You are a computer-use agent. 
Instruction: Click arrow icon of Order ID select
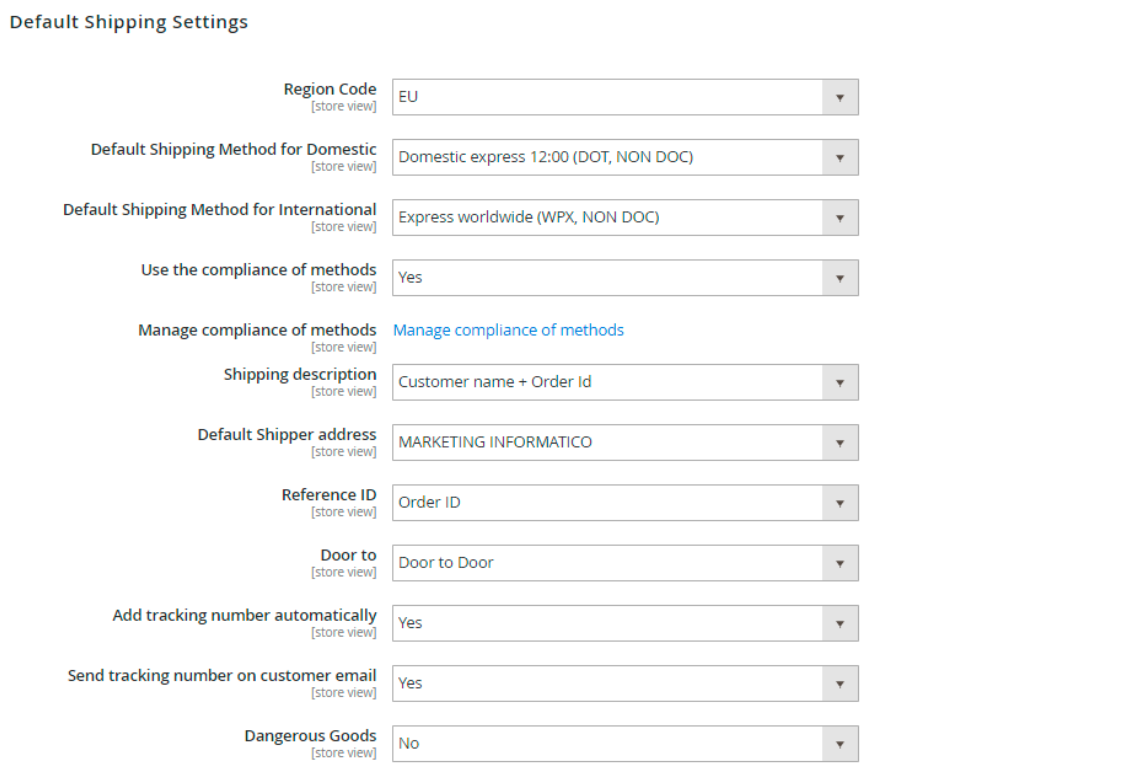coord(840,502)
